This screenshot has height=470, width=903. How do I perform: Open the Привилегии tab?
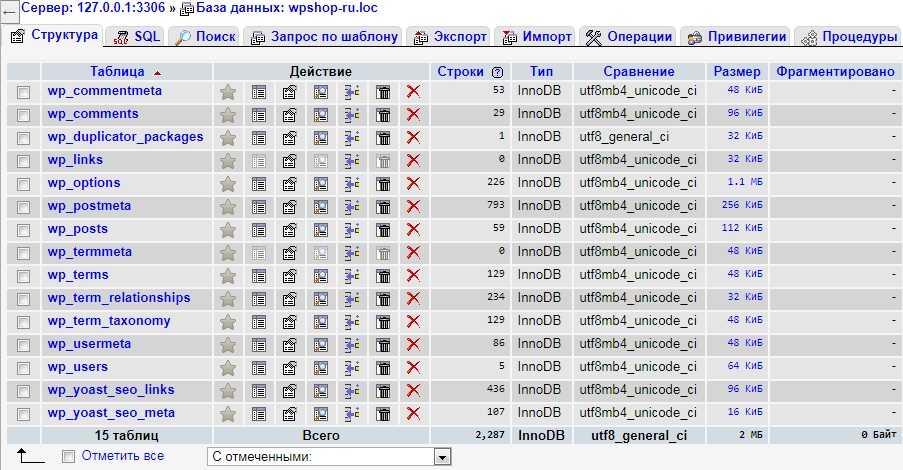coord(736,37)
